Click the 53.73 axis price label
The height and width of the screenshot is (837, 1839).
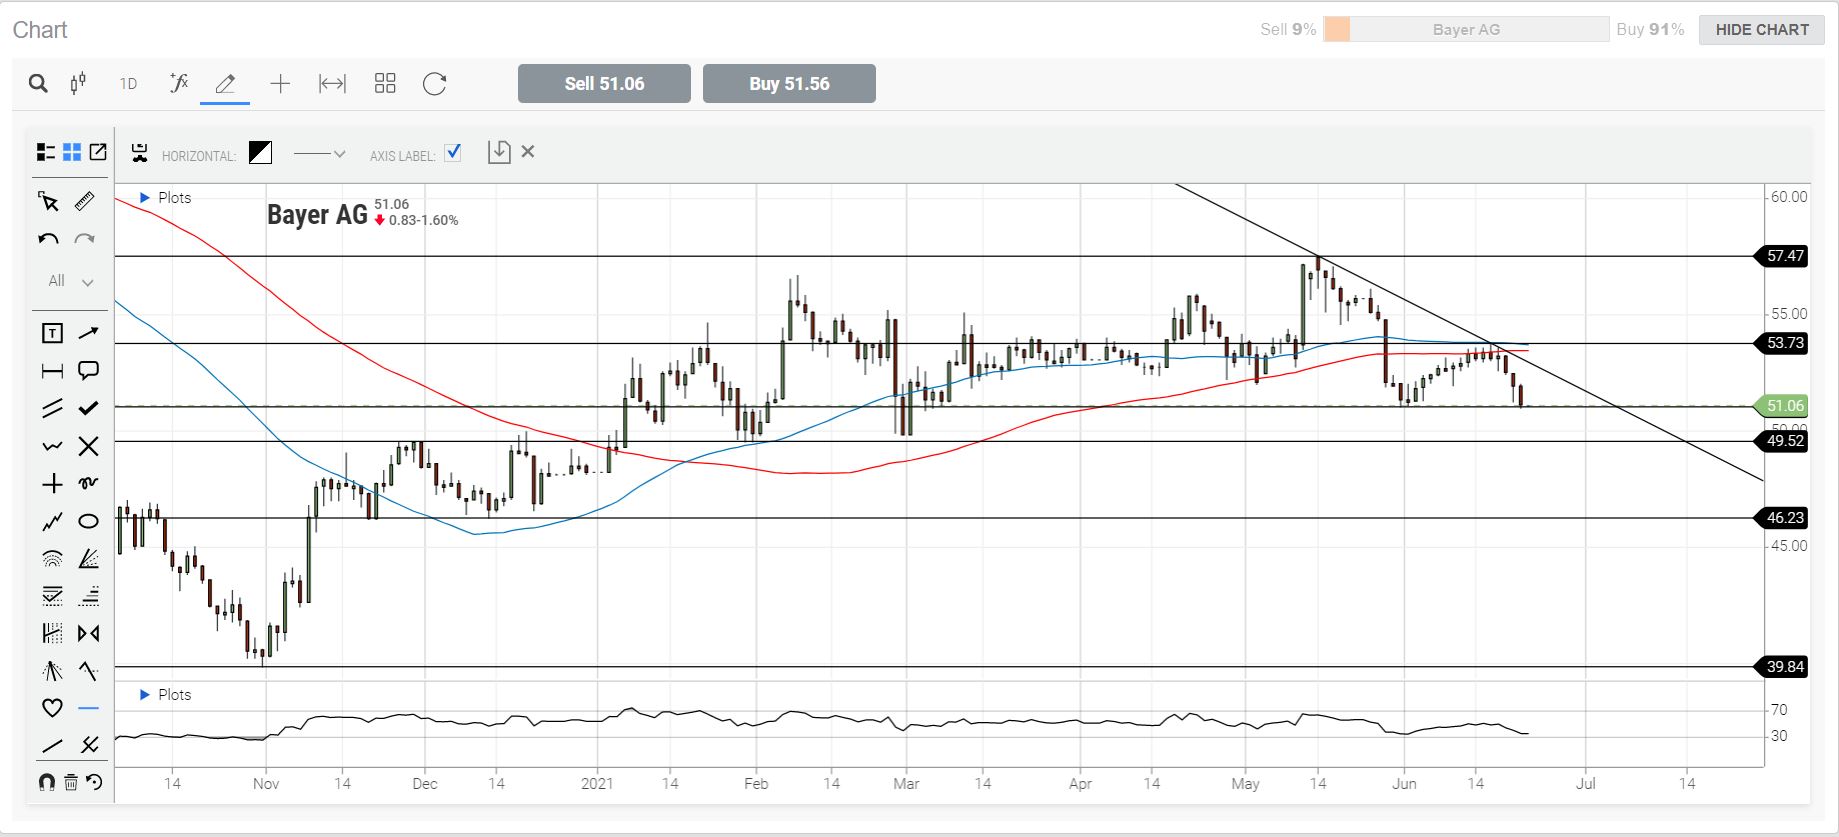point(1782,343)
